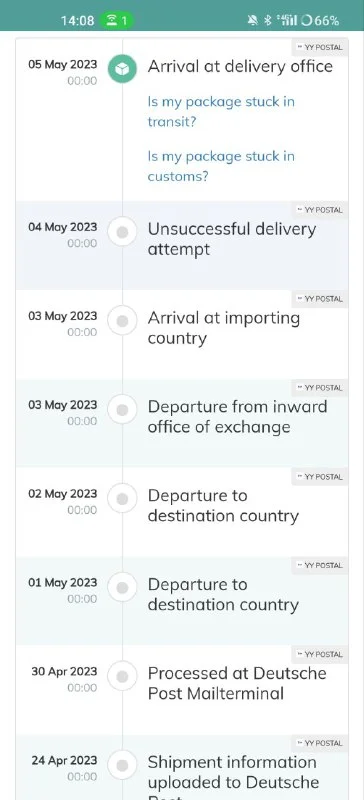Screen dimensions: 364x800
Task: Select the Unsuccessful delivery attempt timeline dot
Action: (122, 232)
